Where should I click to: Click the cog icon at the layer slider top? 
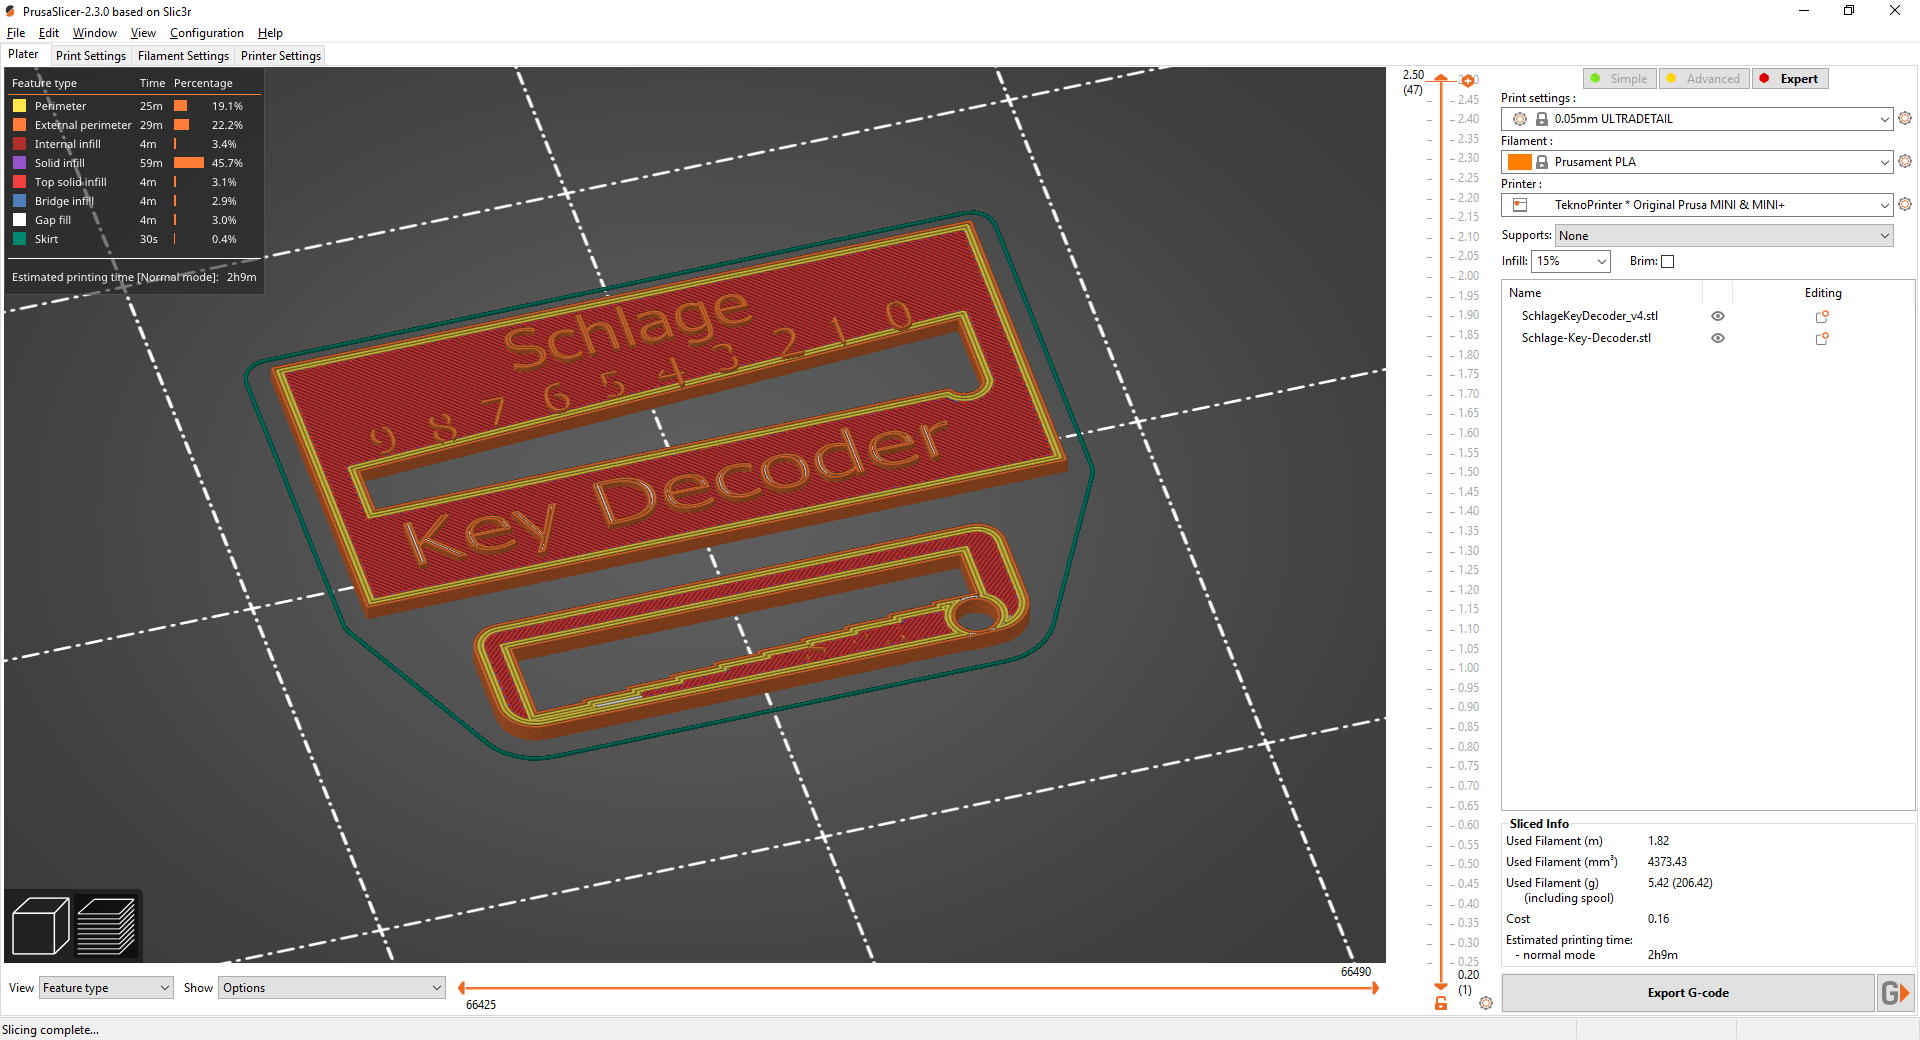click(1468, 81)
